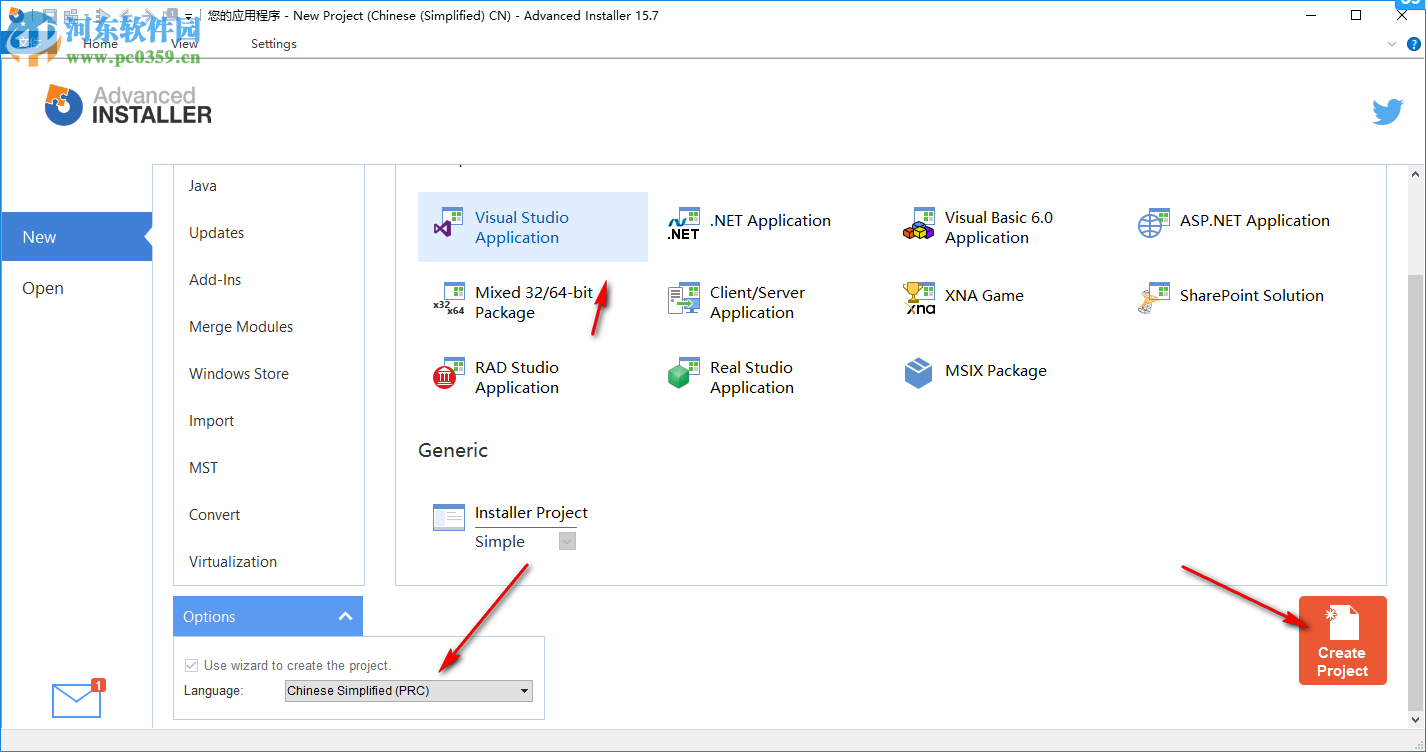Click the XNA Game label

984,296
